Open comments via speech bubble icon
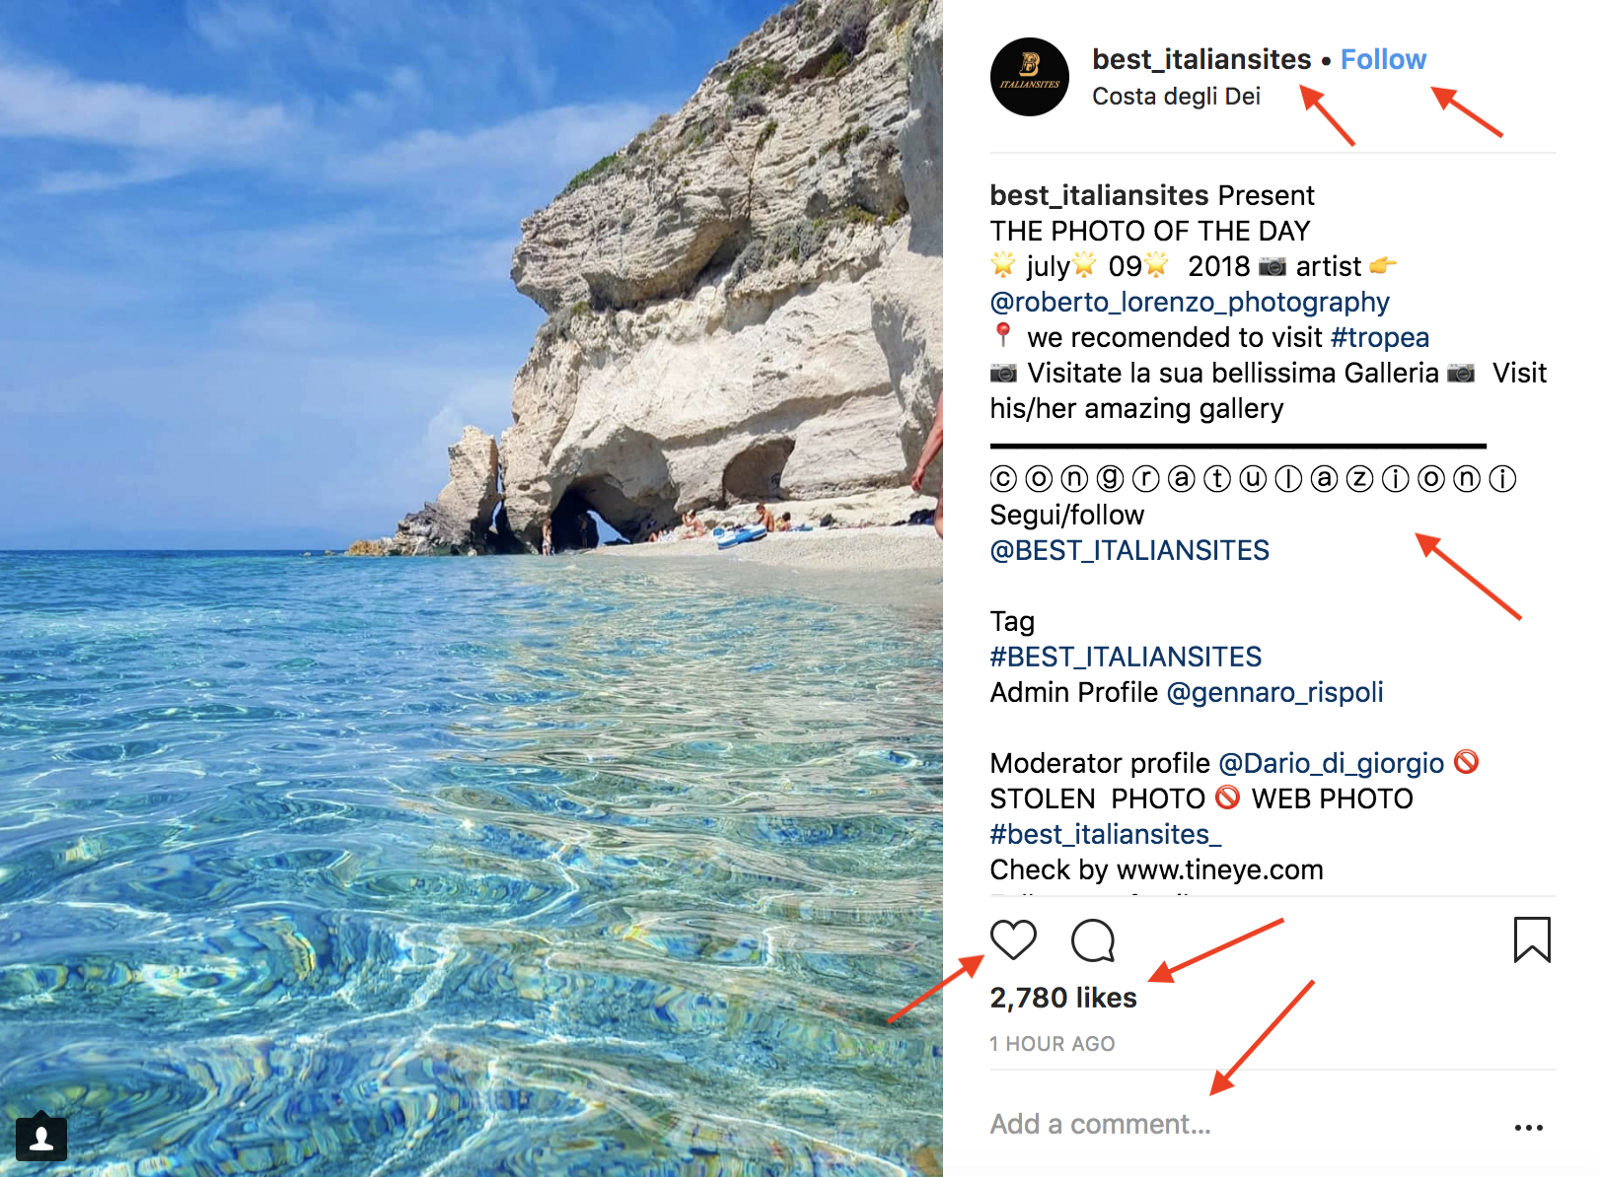The height and width of the screenshot is (1177, 1600). point(1092,940)
